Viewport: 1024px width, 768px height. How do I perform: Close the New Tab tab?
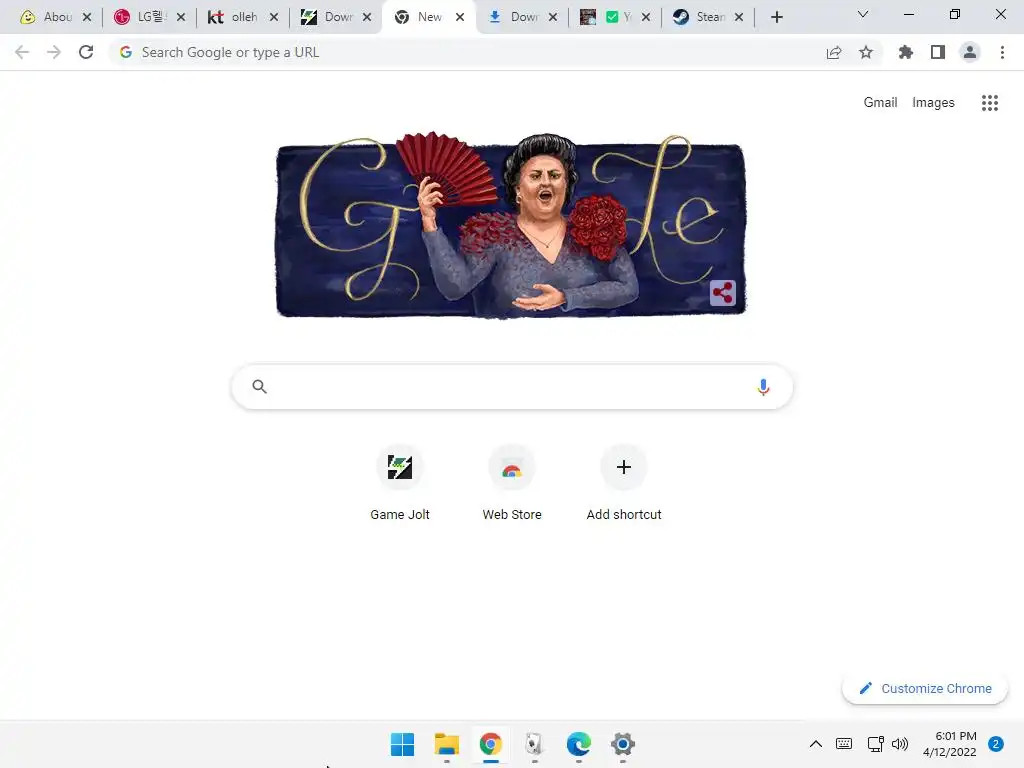coord(460,17)
